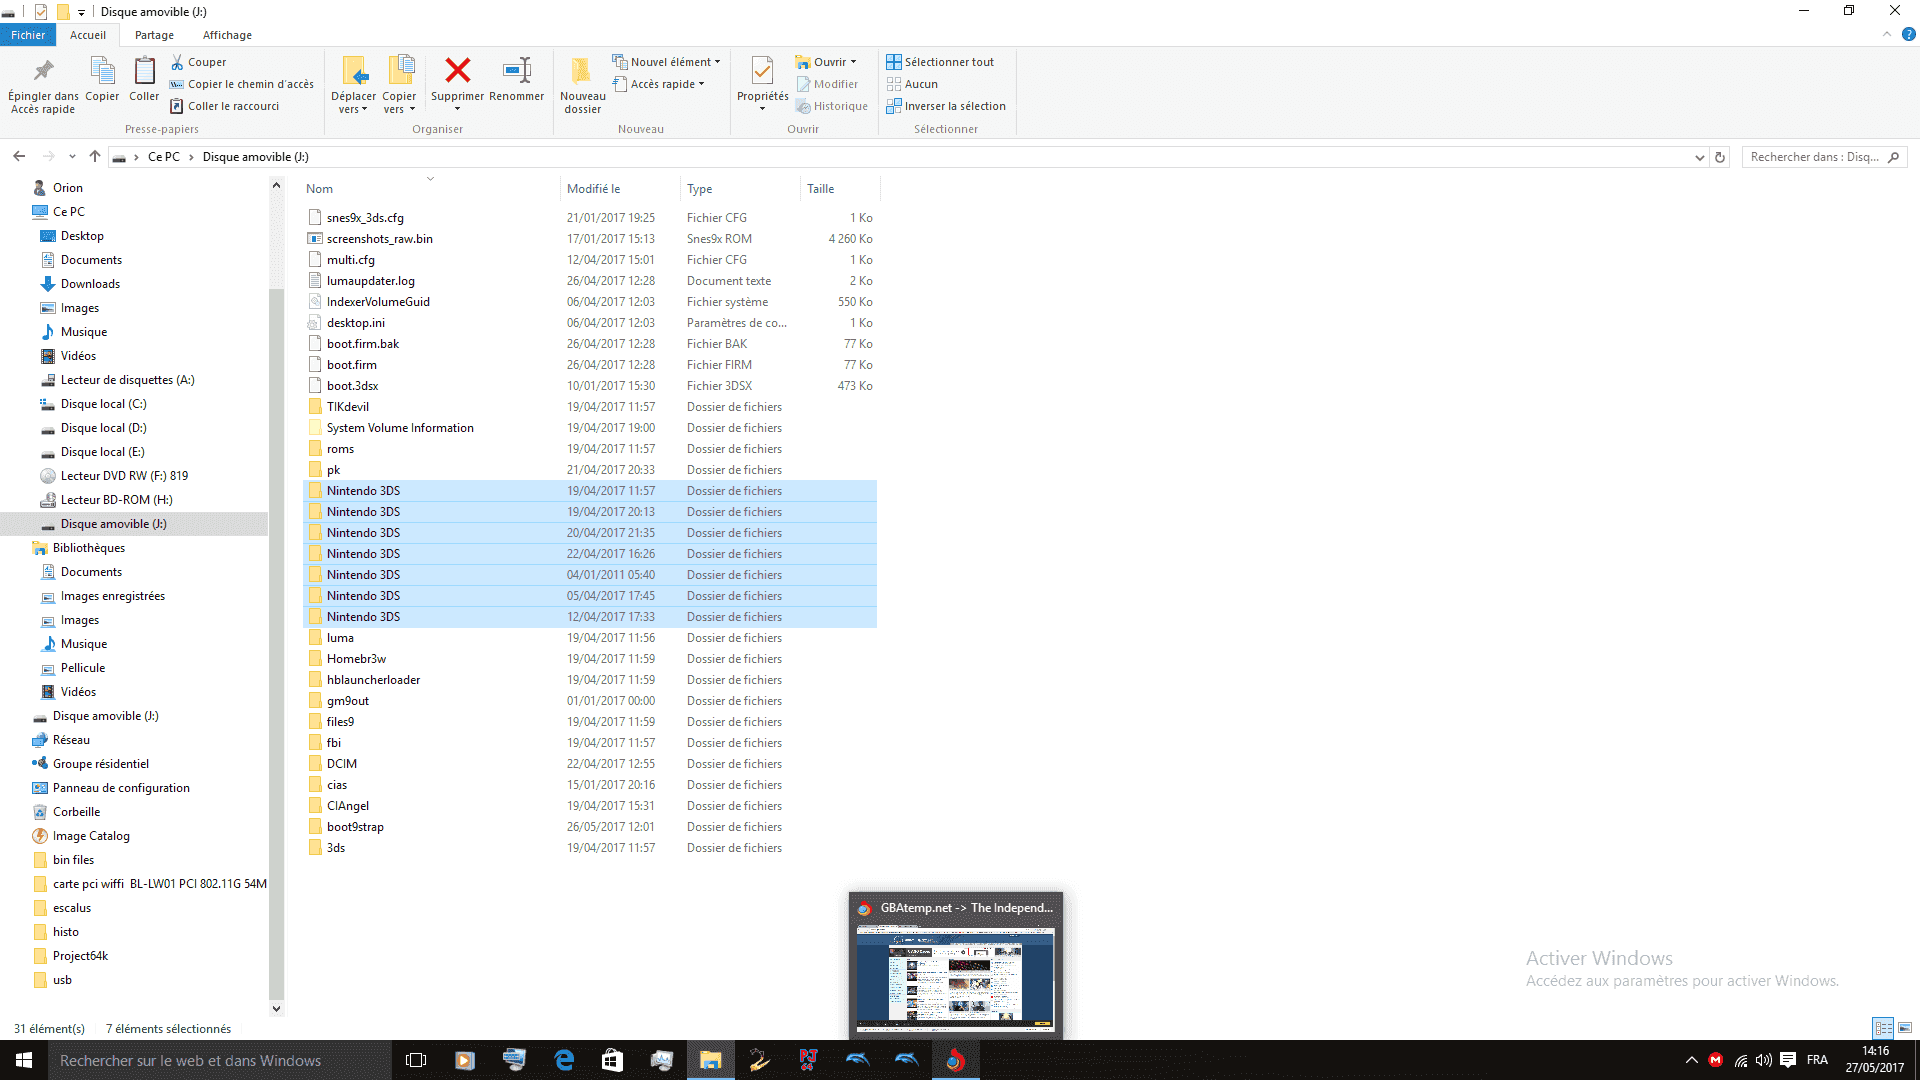Screen dimensions: 1920x1080
Task: Open the Accès rapide ribbon dropdown
Action: point(659,84)
